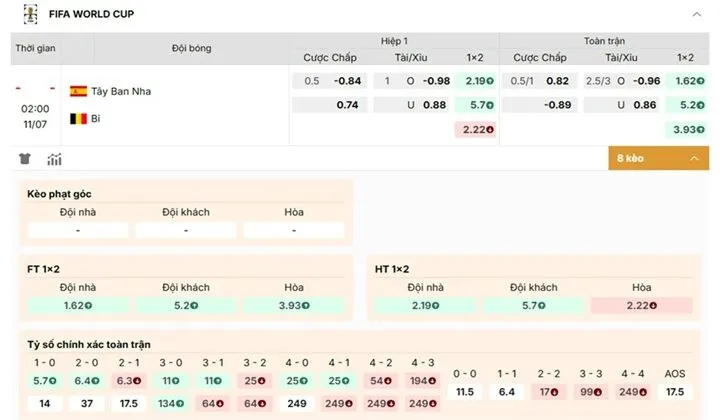Select the Tây Ban Nha team name
The width and height of the screenshot is (720, 420).
tap(121, 91)
